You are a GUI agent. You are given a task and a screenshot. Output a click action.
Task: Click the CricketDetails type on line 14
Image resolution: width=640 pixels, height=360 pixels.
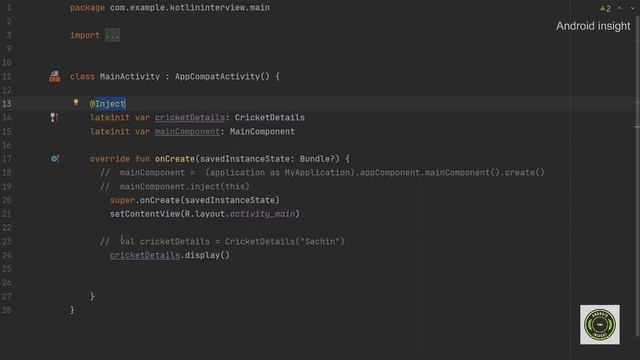point(269,118)
